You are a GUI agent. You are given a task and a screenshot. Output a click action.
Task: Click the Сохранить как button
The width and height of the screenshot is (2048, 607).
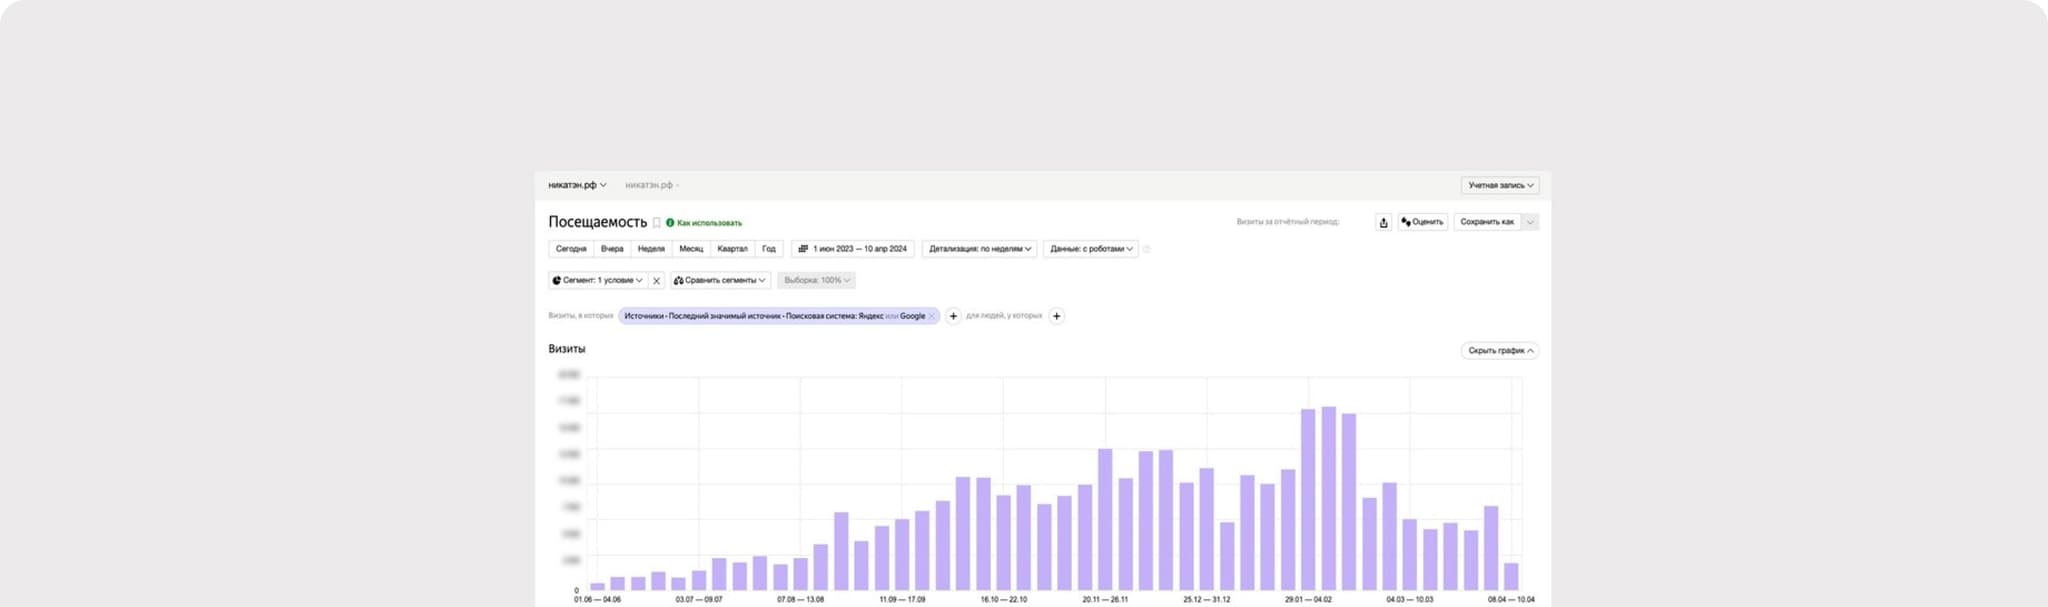point(1487,222)
